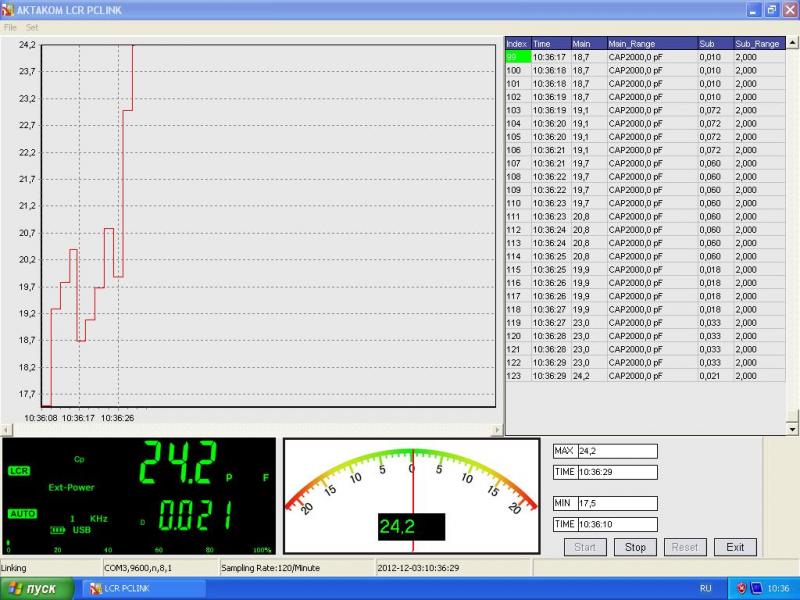Click the MIN value field
800x600 pixels.
pos(617,504)
